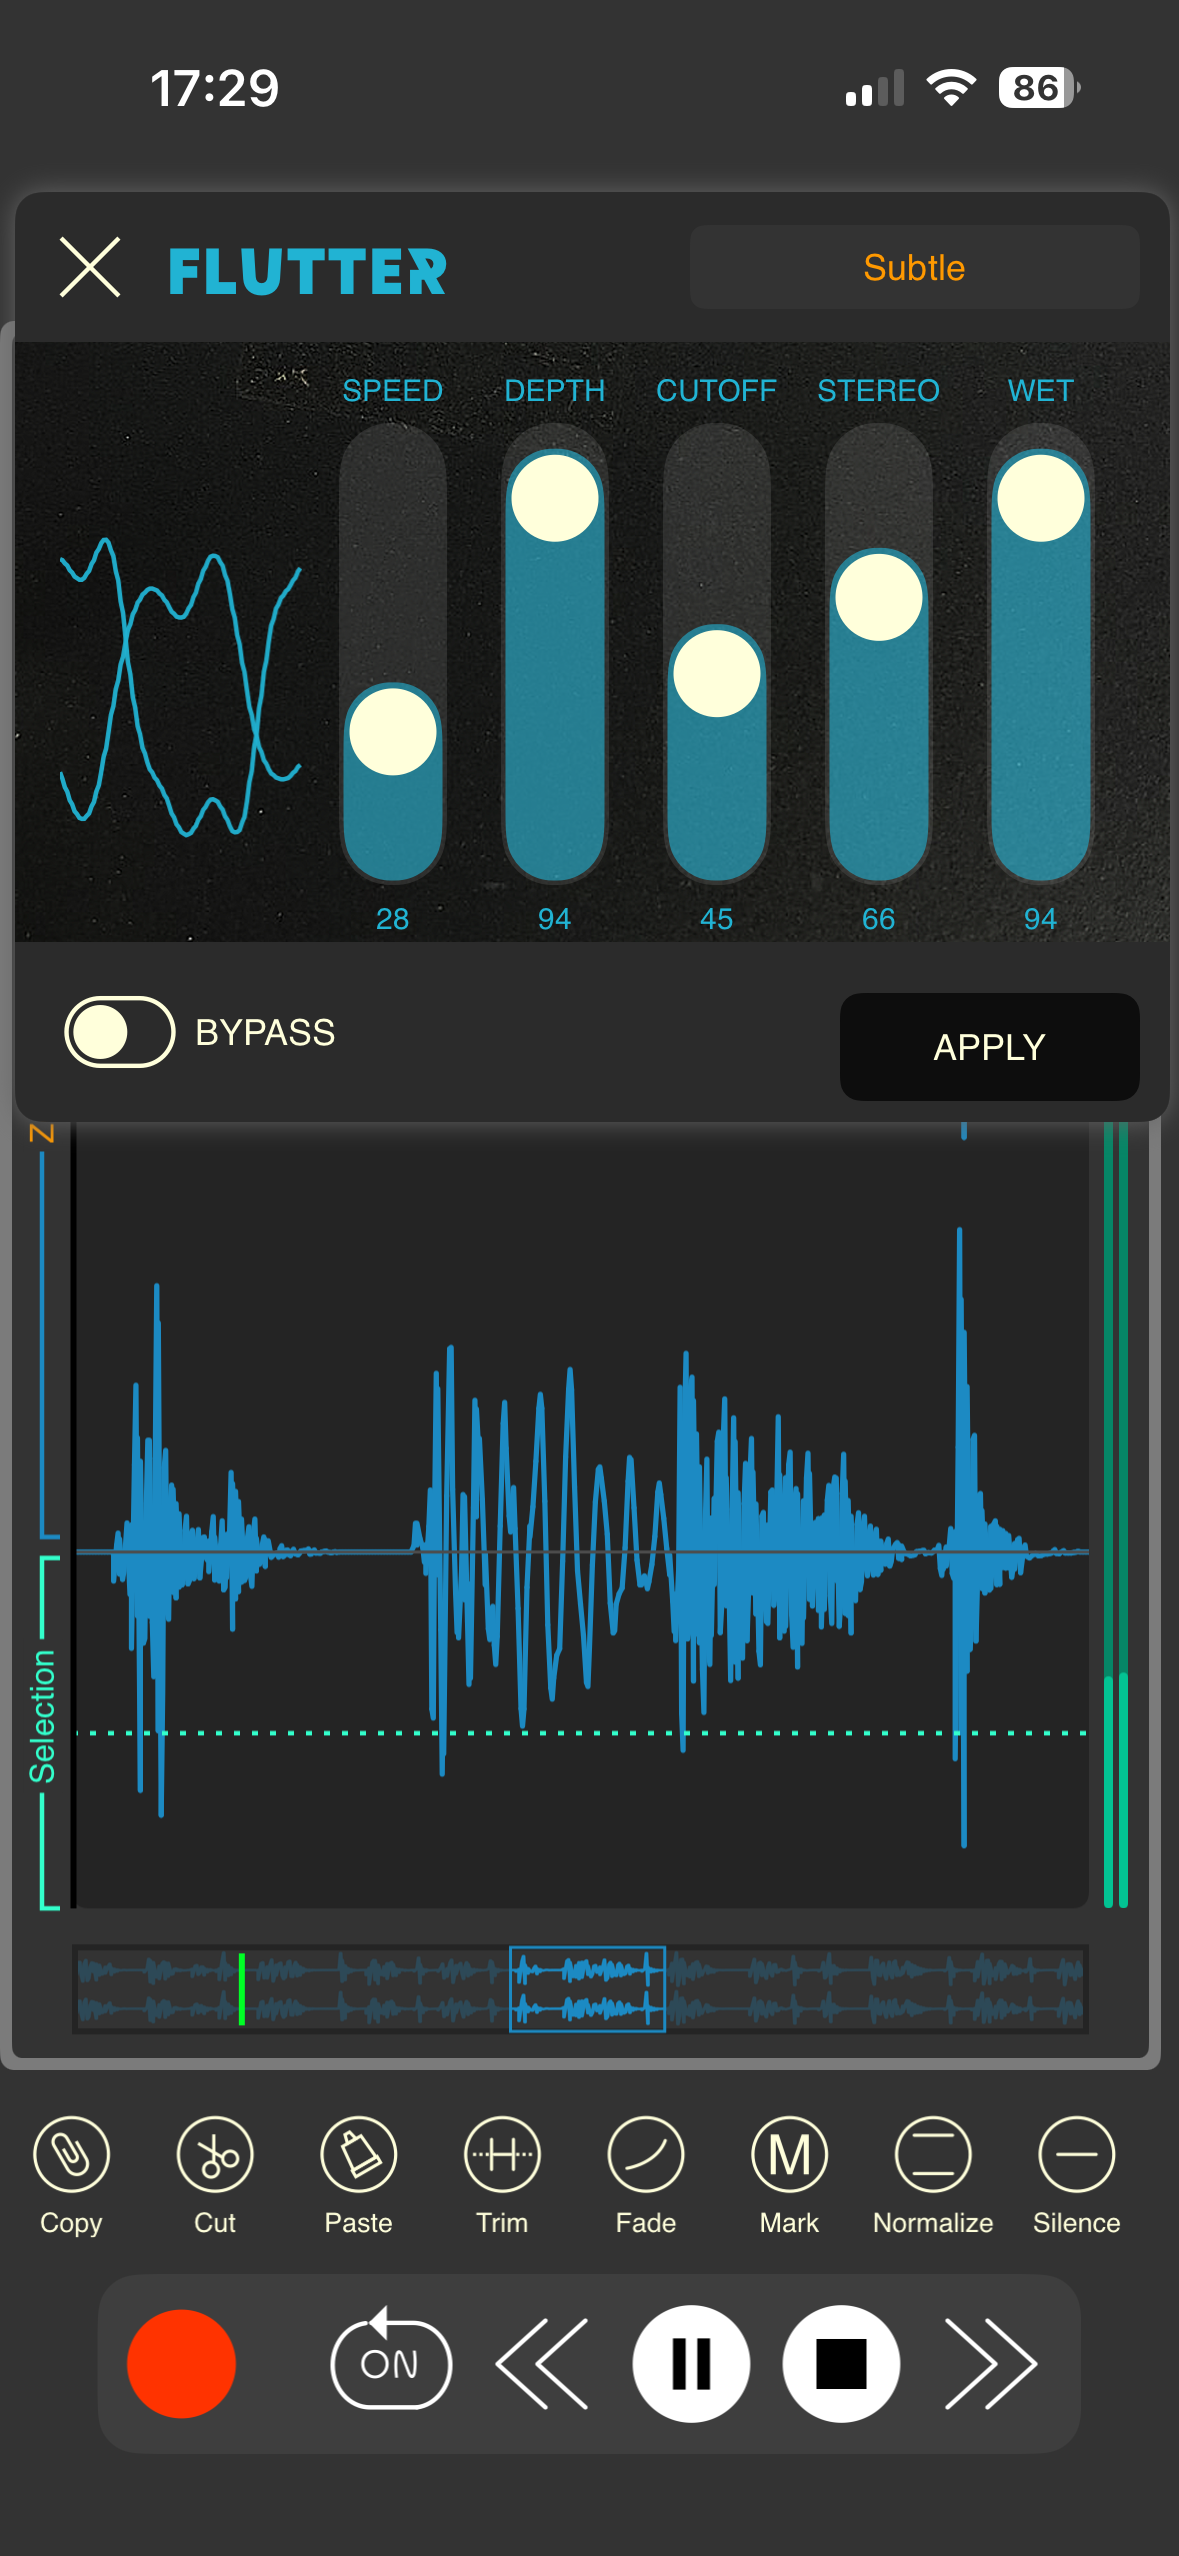Click the FLUTTER title text
Screen dimensions: 1179x2556
(x=307, y=271)
